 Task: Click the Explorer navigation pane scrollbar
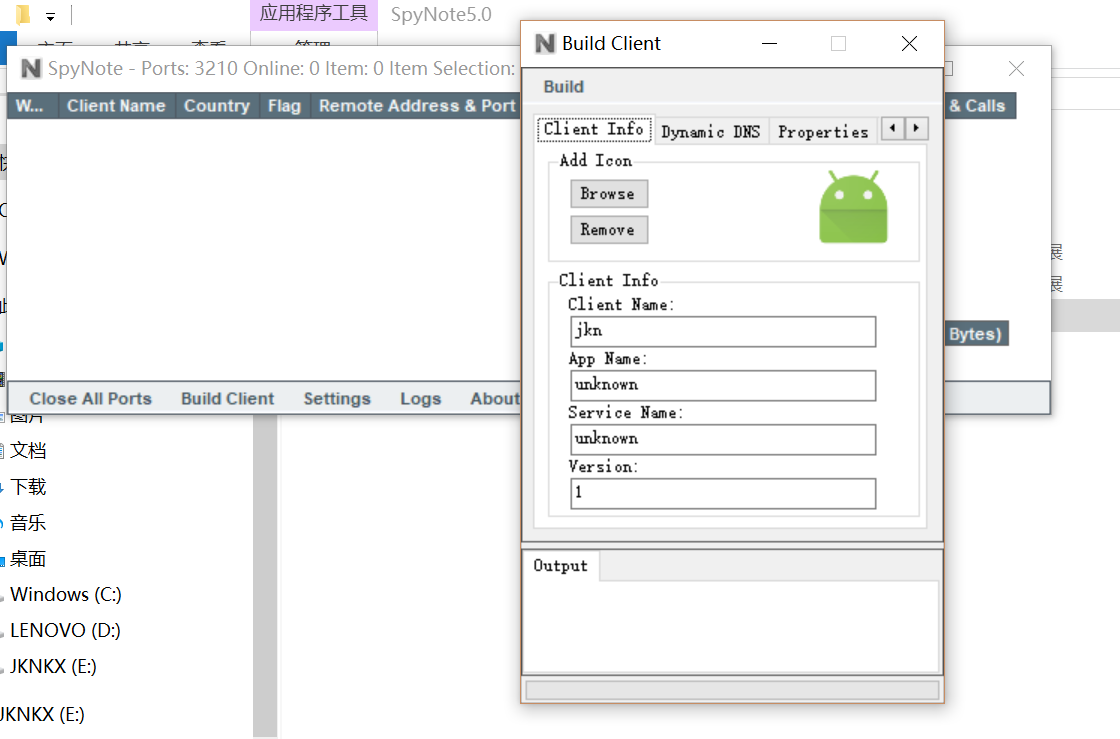(265, 575)
